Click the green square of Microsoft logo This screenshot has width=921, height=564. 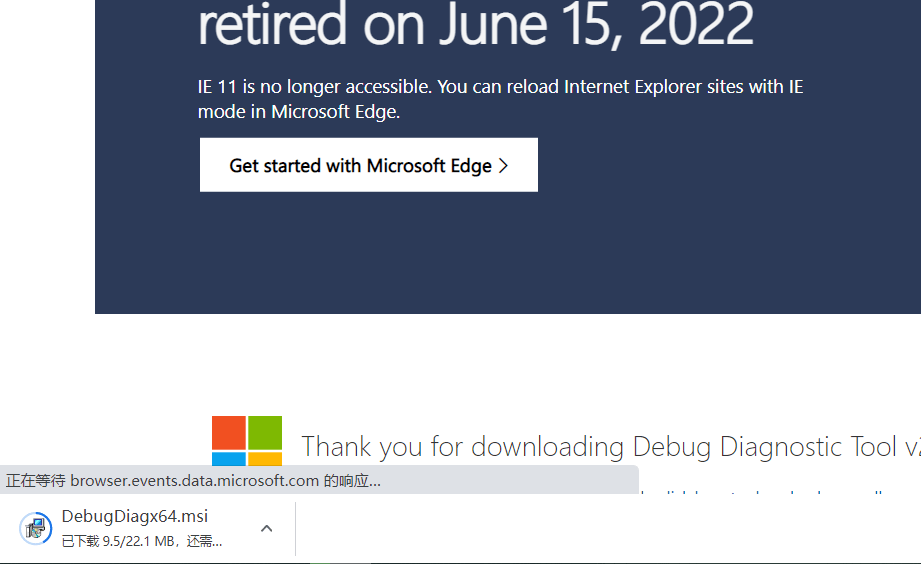pyautogui.click(x=265, y=432)
